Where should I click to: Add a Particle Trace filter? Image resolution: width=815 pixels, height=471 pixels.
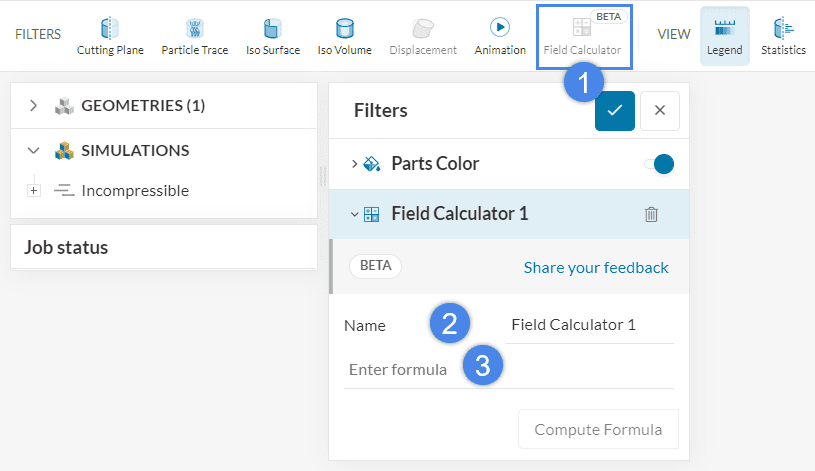coord(194,36)
